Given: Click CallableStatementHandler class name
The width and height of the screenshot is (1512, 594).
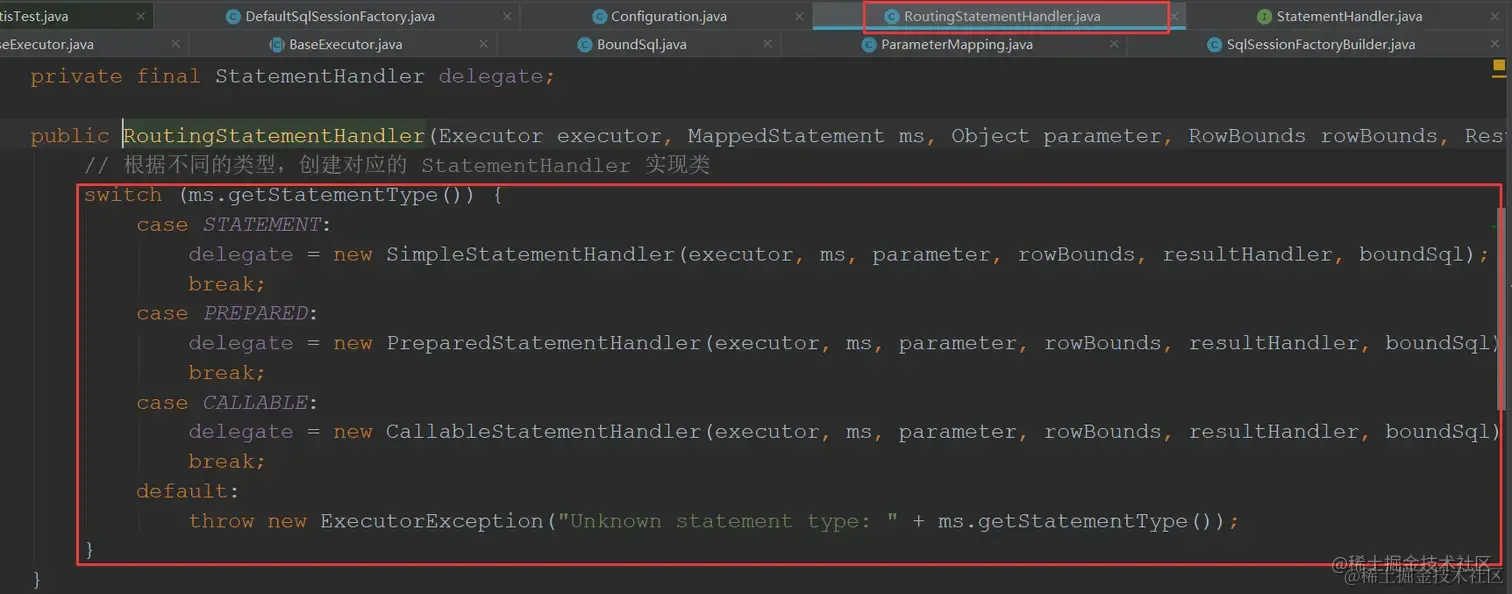Looking at the screenshot, I should [544, 431].
